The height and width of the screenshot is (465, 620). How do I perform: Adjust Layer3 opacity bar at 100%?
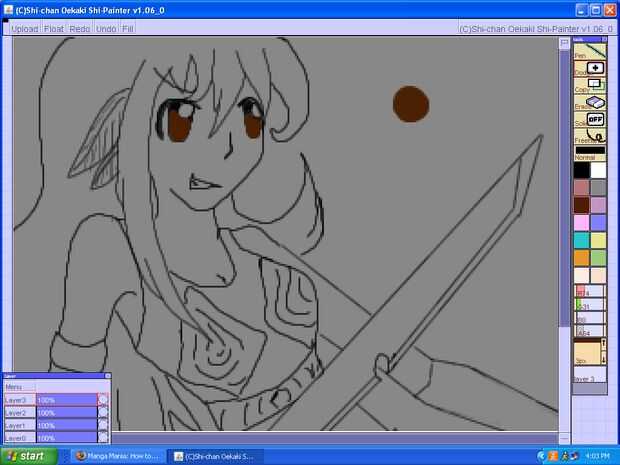click(67, 400)
